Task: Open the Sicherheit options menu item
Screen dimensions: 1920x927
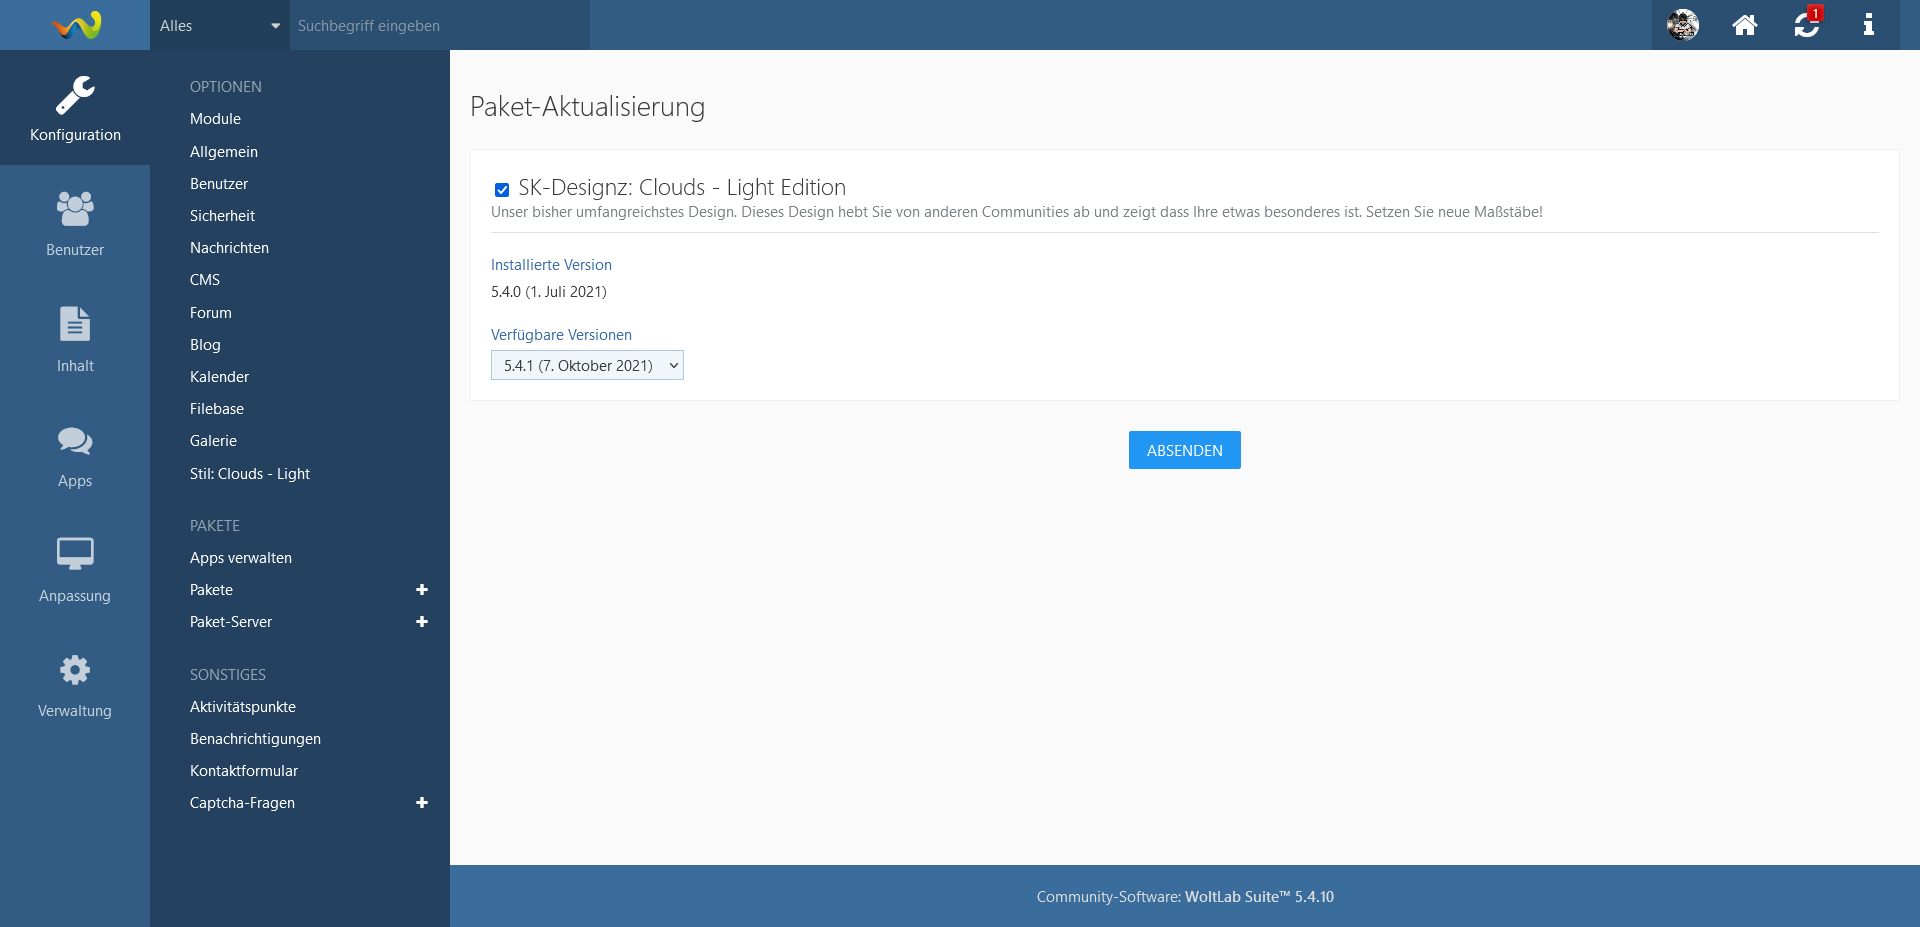Action: click(x=222, y=216)
